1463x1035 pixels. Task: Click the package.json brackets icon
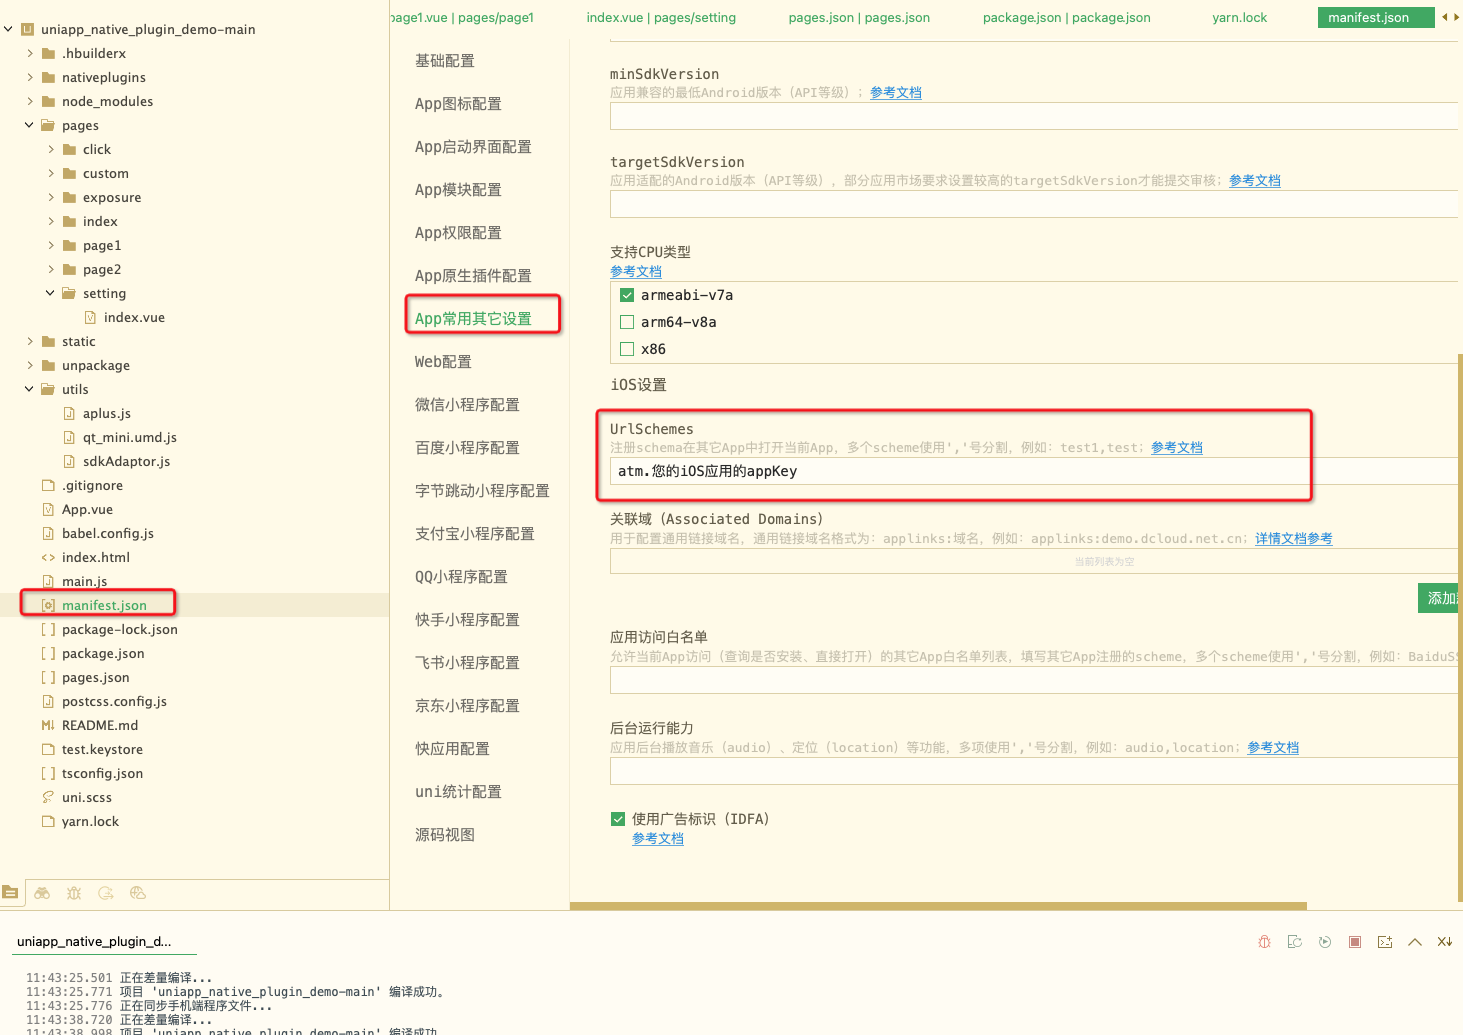point(48,653)
